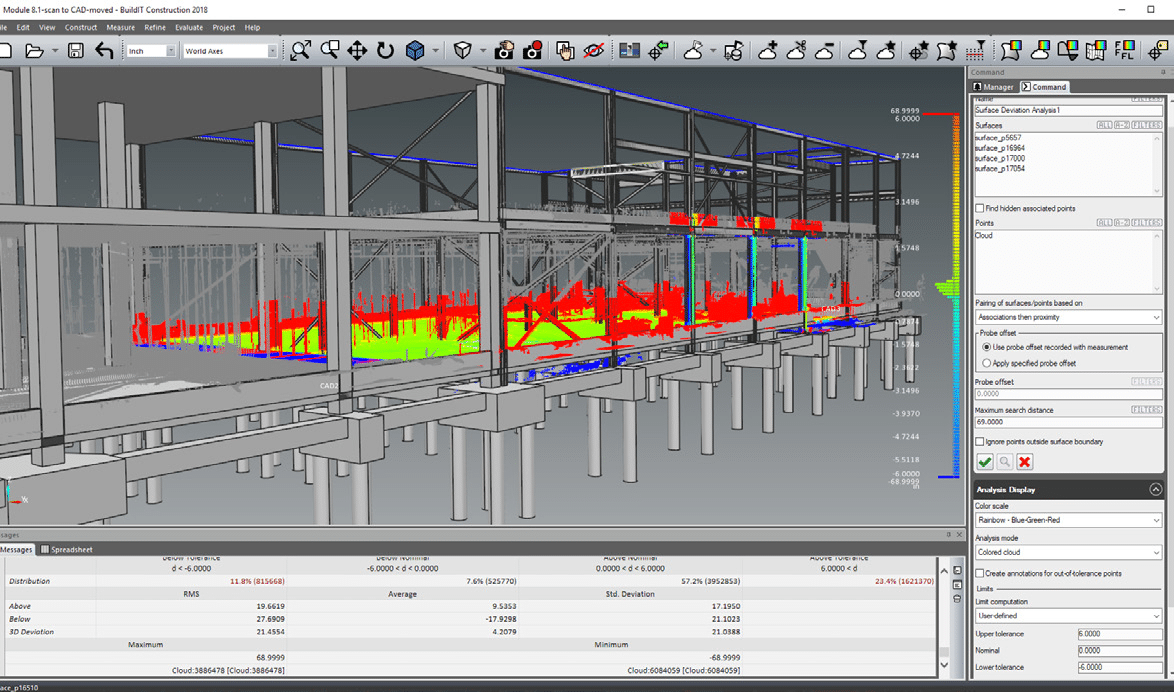Cancel the command with the red X
1174x692 pixels.
[x=1024, y=461]
